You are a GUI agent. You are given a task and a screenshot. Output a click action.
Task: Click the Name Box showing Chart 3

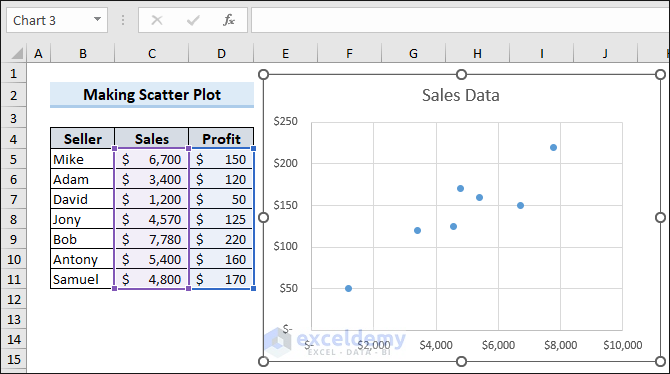point(57,20)
